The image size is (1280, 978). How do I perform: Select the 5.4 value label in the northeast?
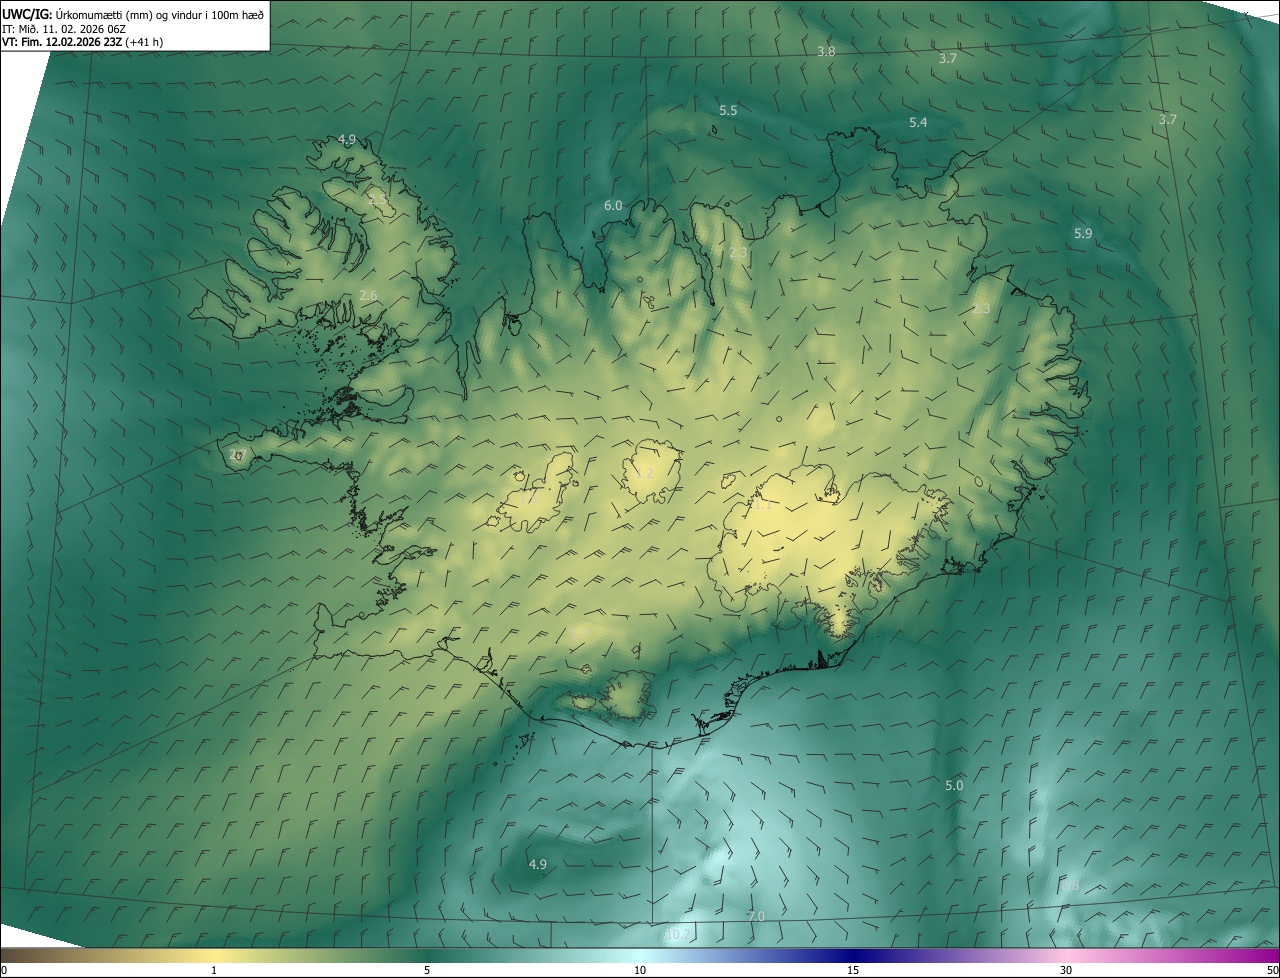918,123
